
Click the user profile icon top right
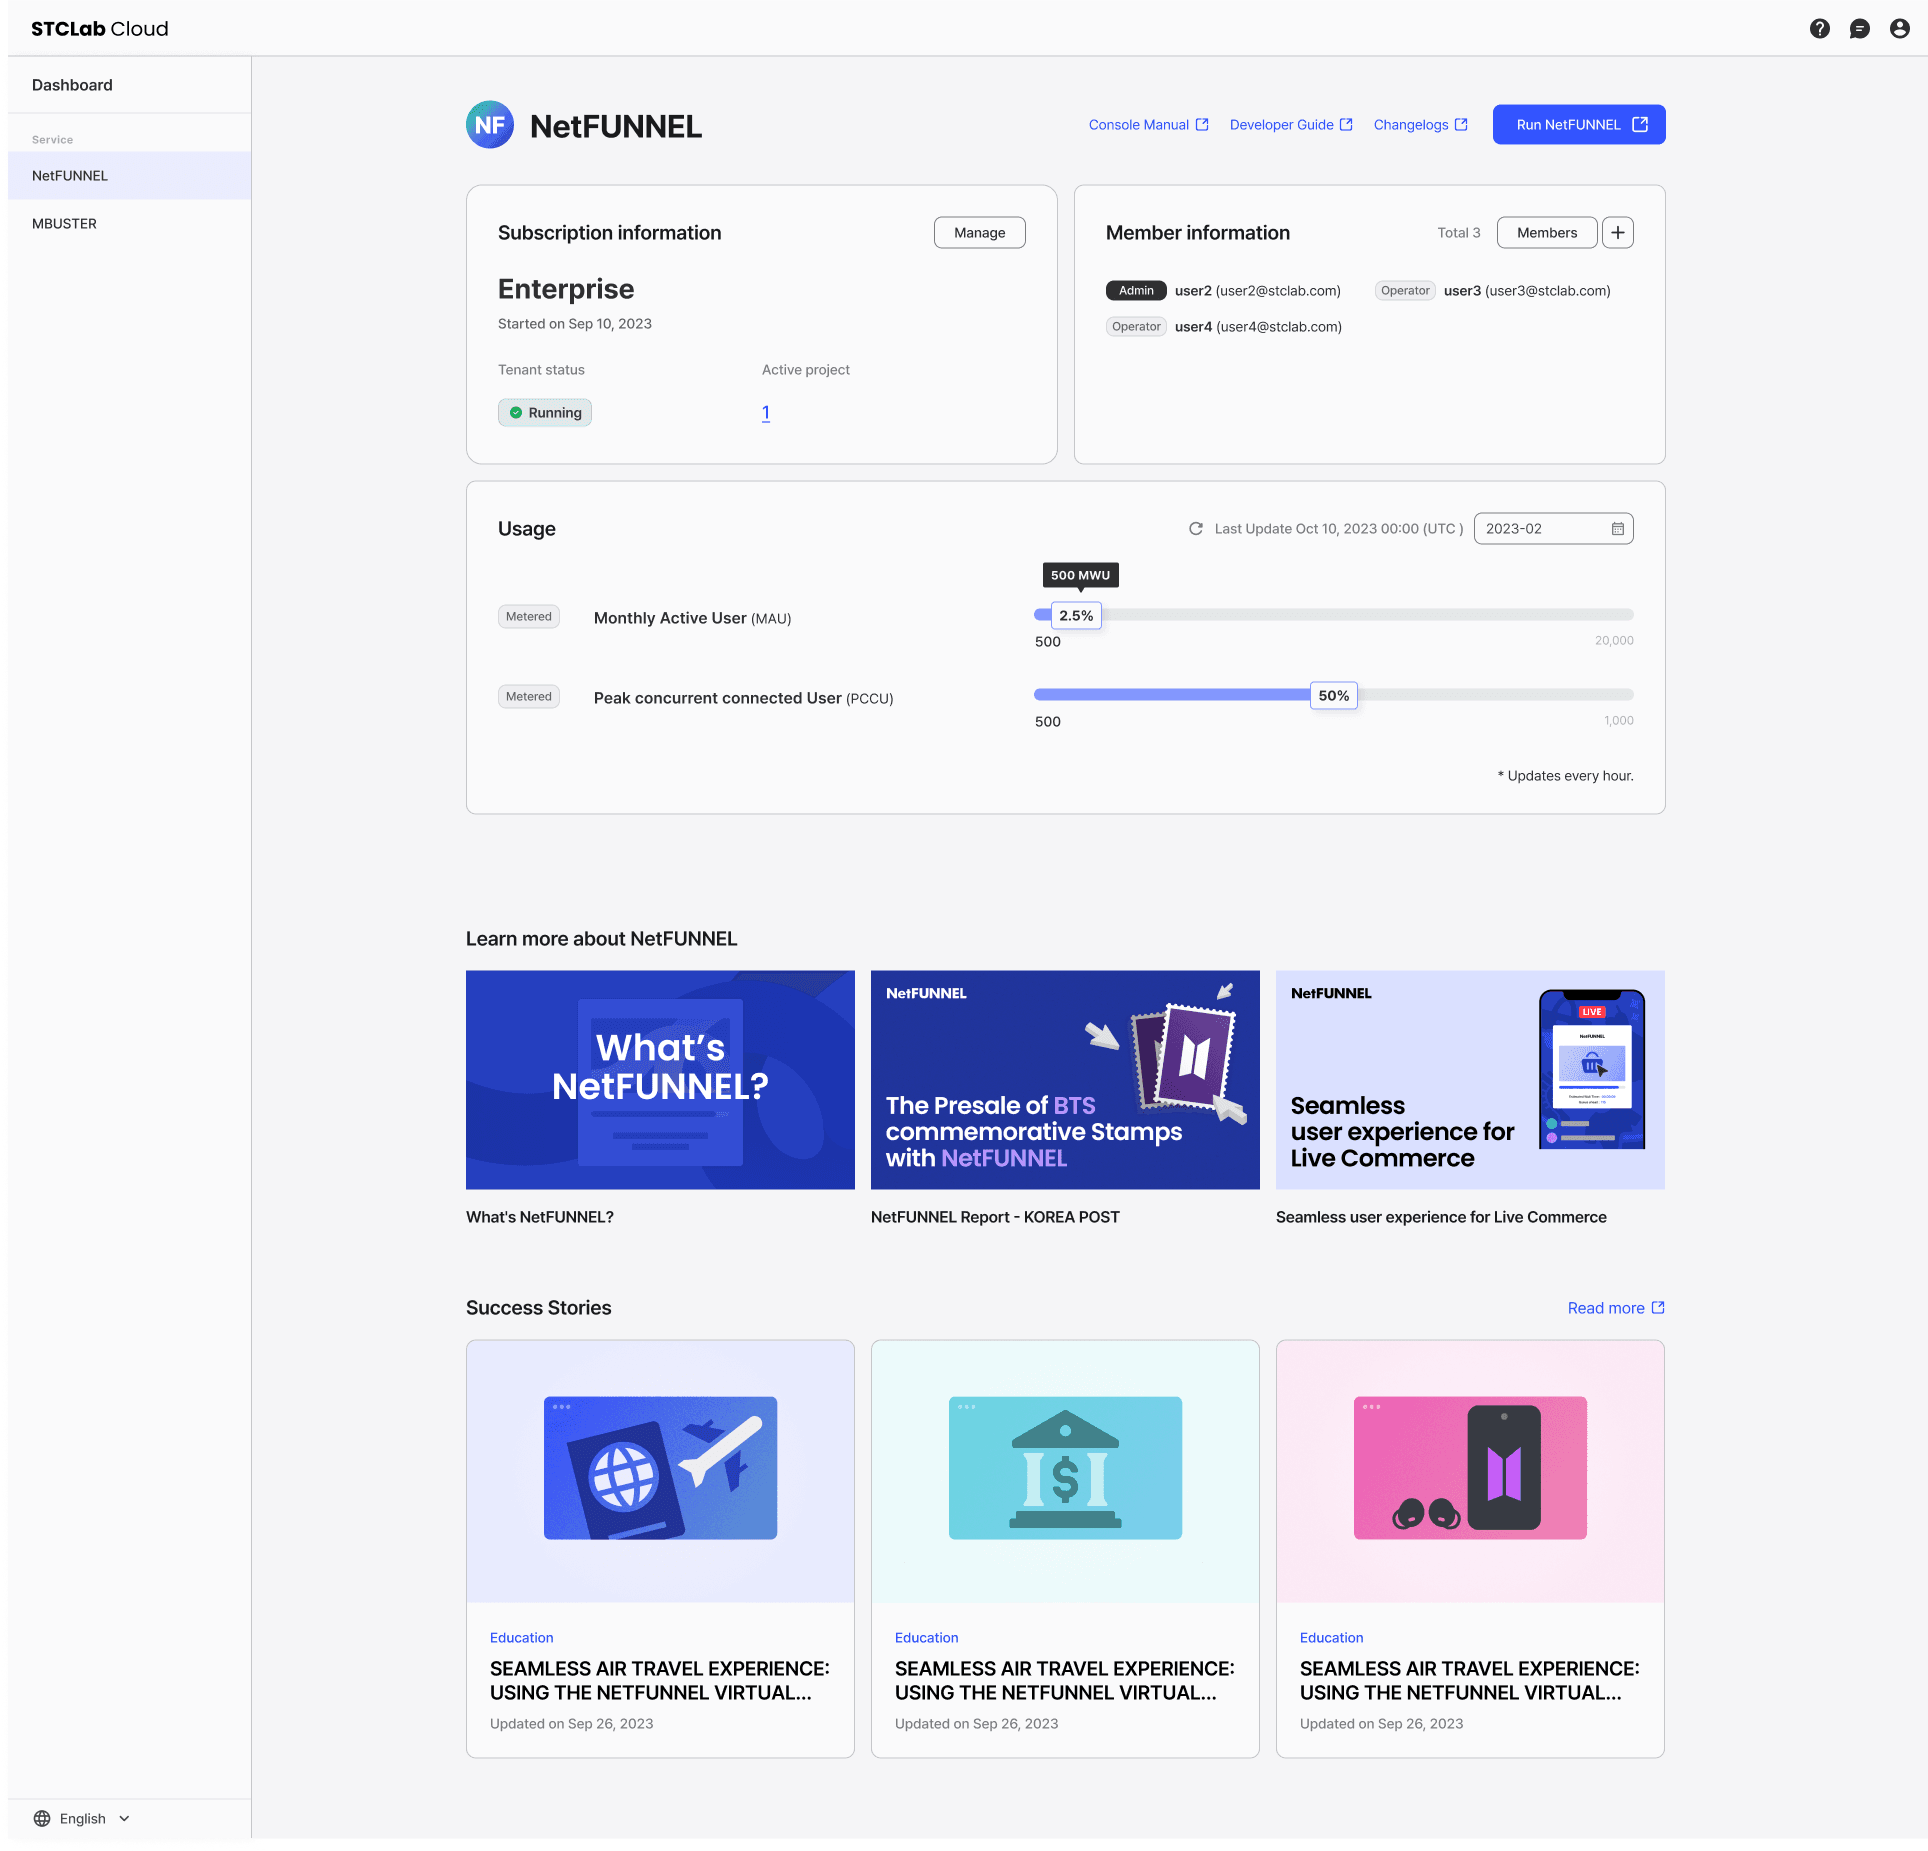[x=1900, y=28]
